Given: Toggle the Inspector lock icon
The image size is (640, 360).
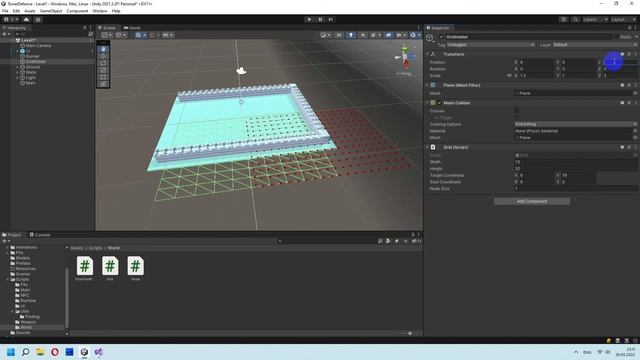Looking at the screenshot, I should tap(629, 28).
